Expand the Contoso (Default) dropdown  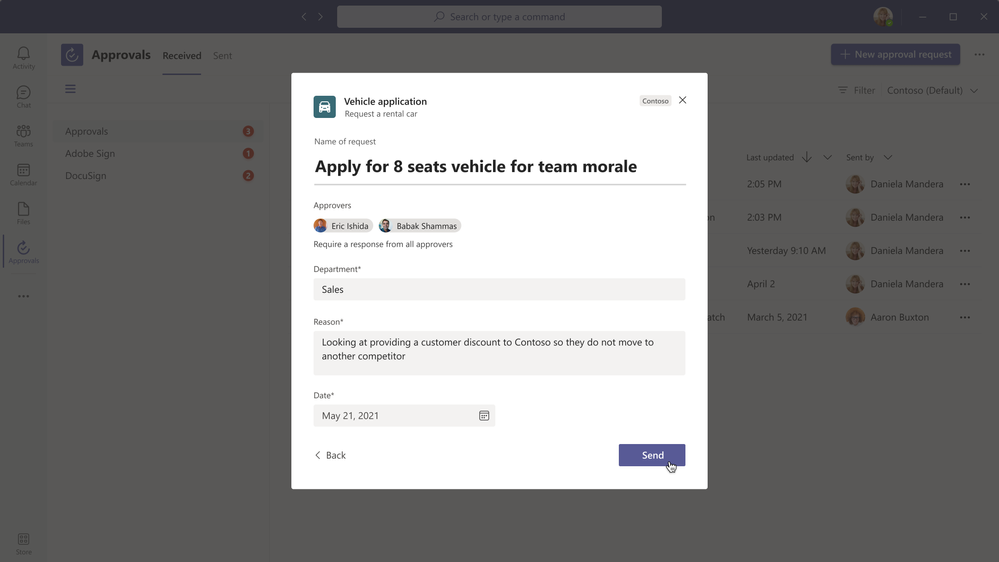pos(932,90)
